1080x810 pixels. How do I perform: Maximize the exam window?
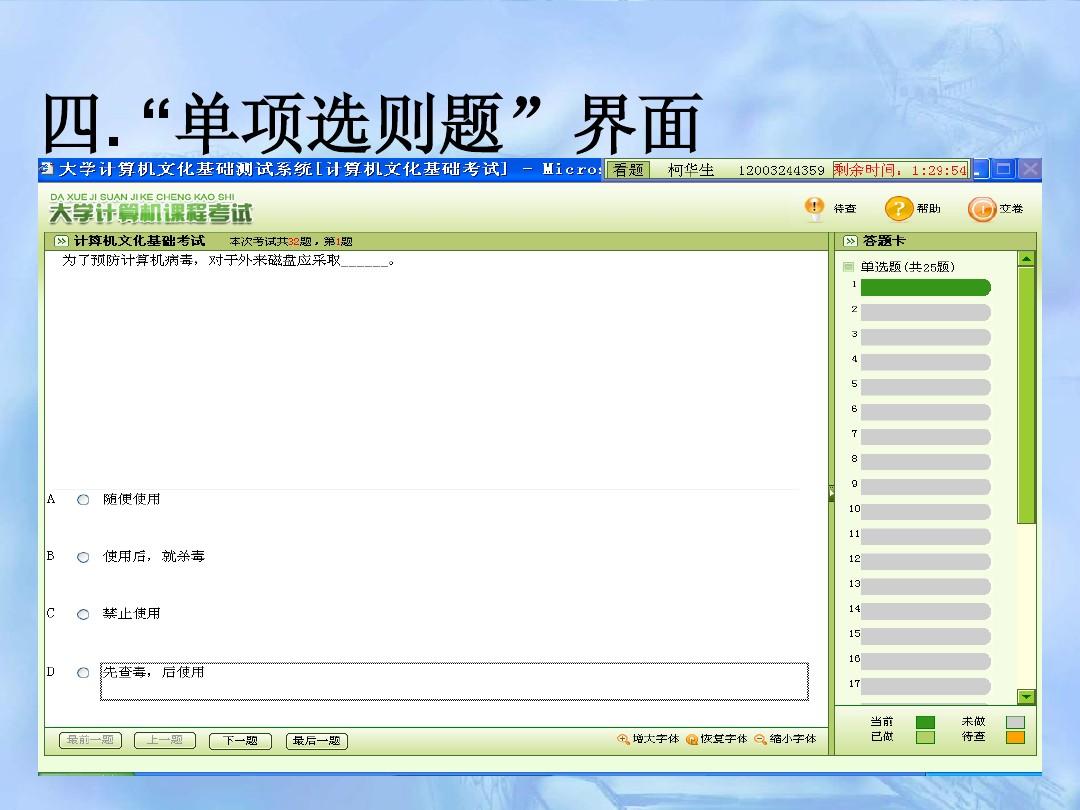pyautogui.click(x=1004, y=169)
